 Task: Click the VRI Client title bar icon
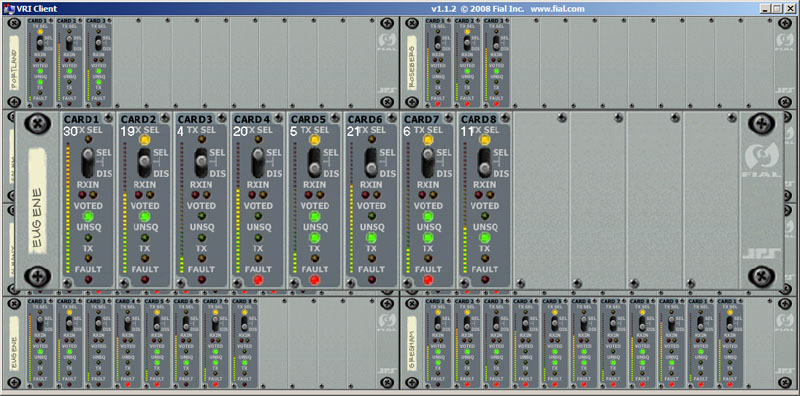(8, 9)
